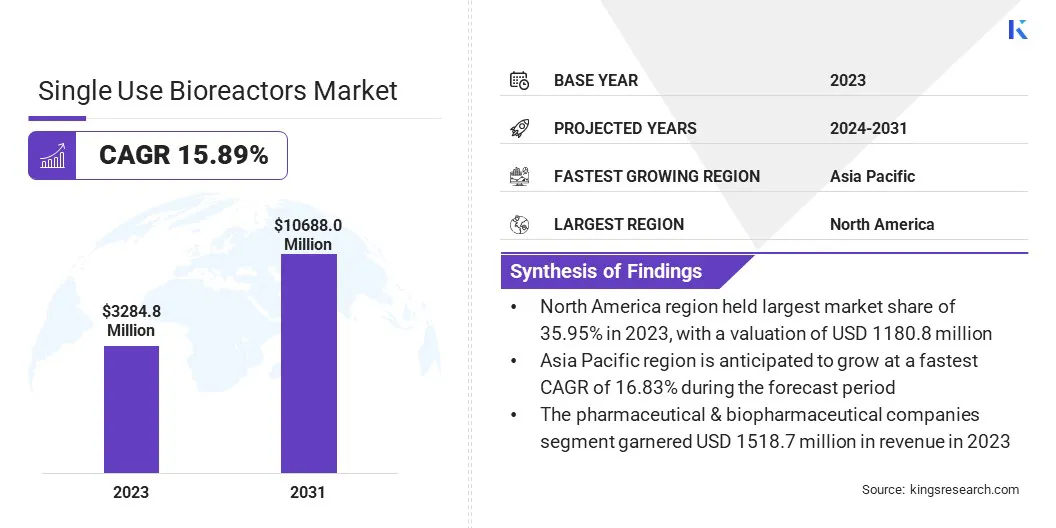Viewport: 1056px width, 528px height.
Task: Click the North America market share bullet
Action: tap(763, 320)
